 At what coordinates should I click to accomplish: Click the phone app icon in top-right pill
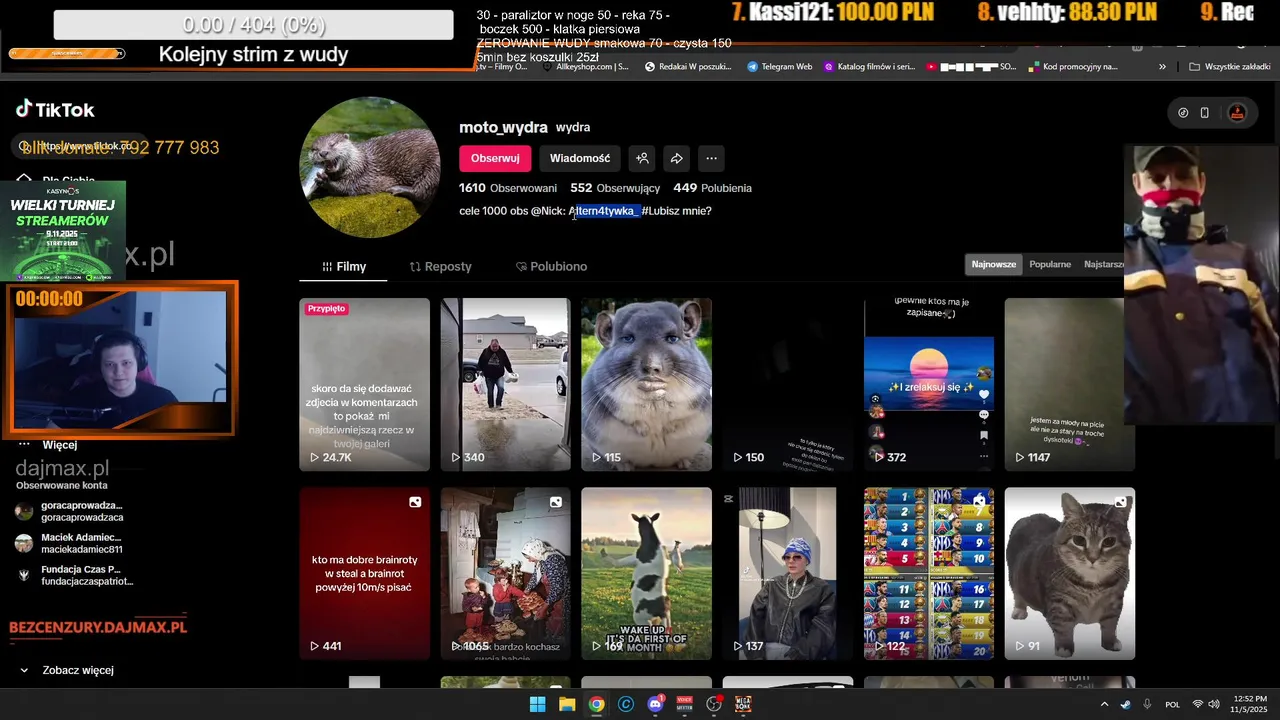tap(1205, 113)
